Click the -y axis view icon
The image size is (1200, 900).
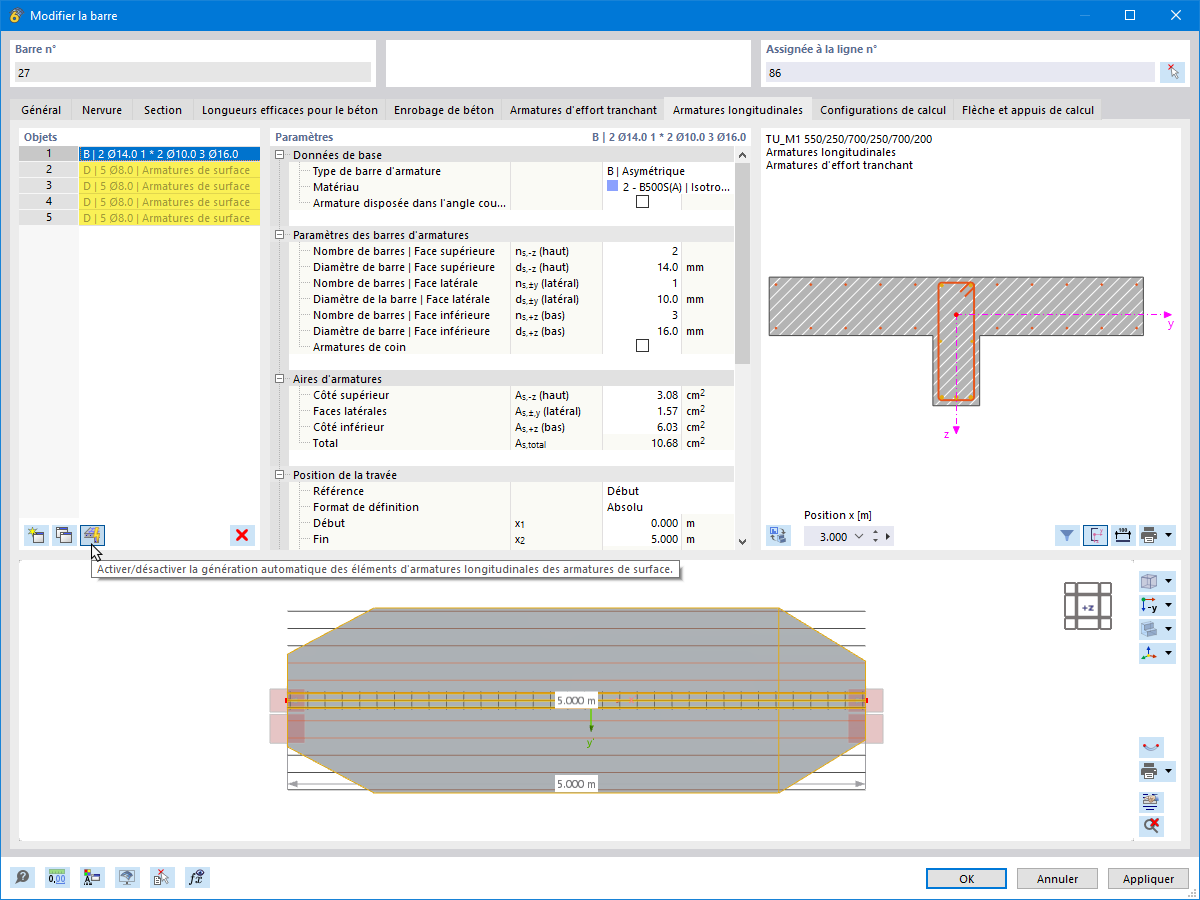click(x=1149, y=605)
